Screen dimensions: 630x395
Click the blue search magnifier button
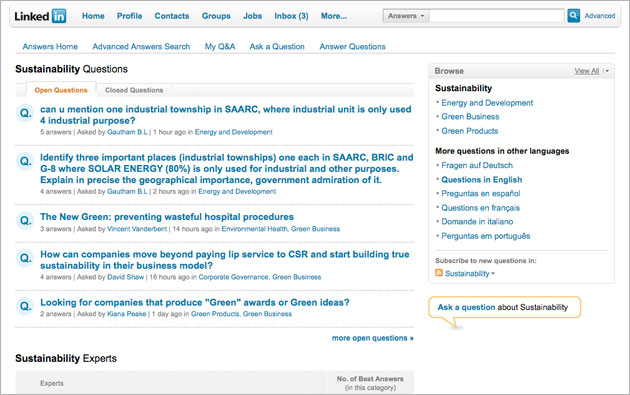[573, 16]
